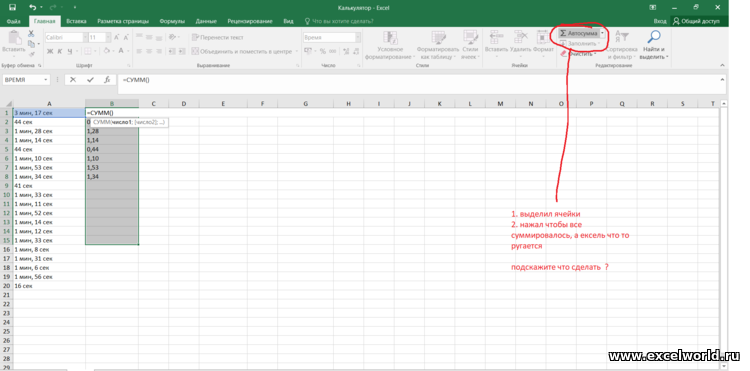Viewport: 750px width, 371px height.
Task: Toggle Перенести текст wrap text
Action: [218, 37]
